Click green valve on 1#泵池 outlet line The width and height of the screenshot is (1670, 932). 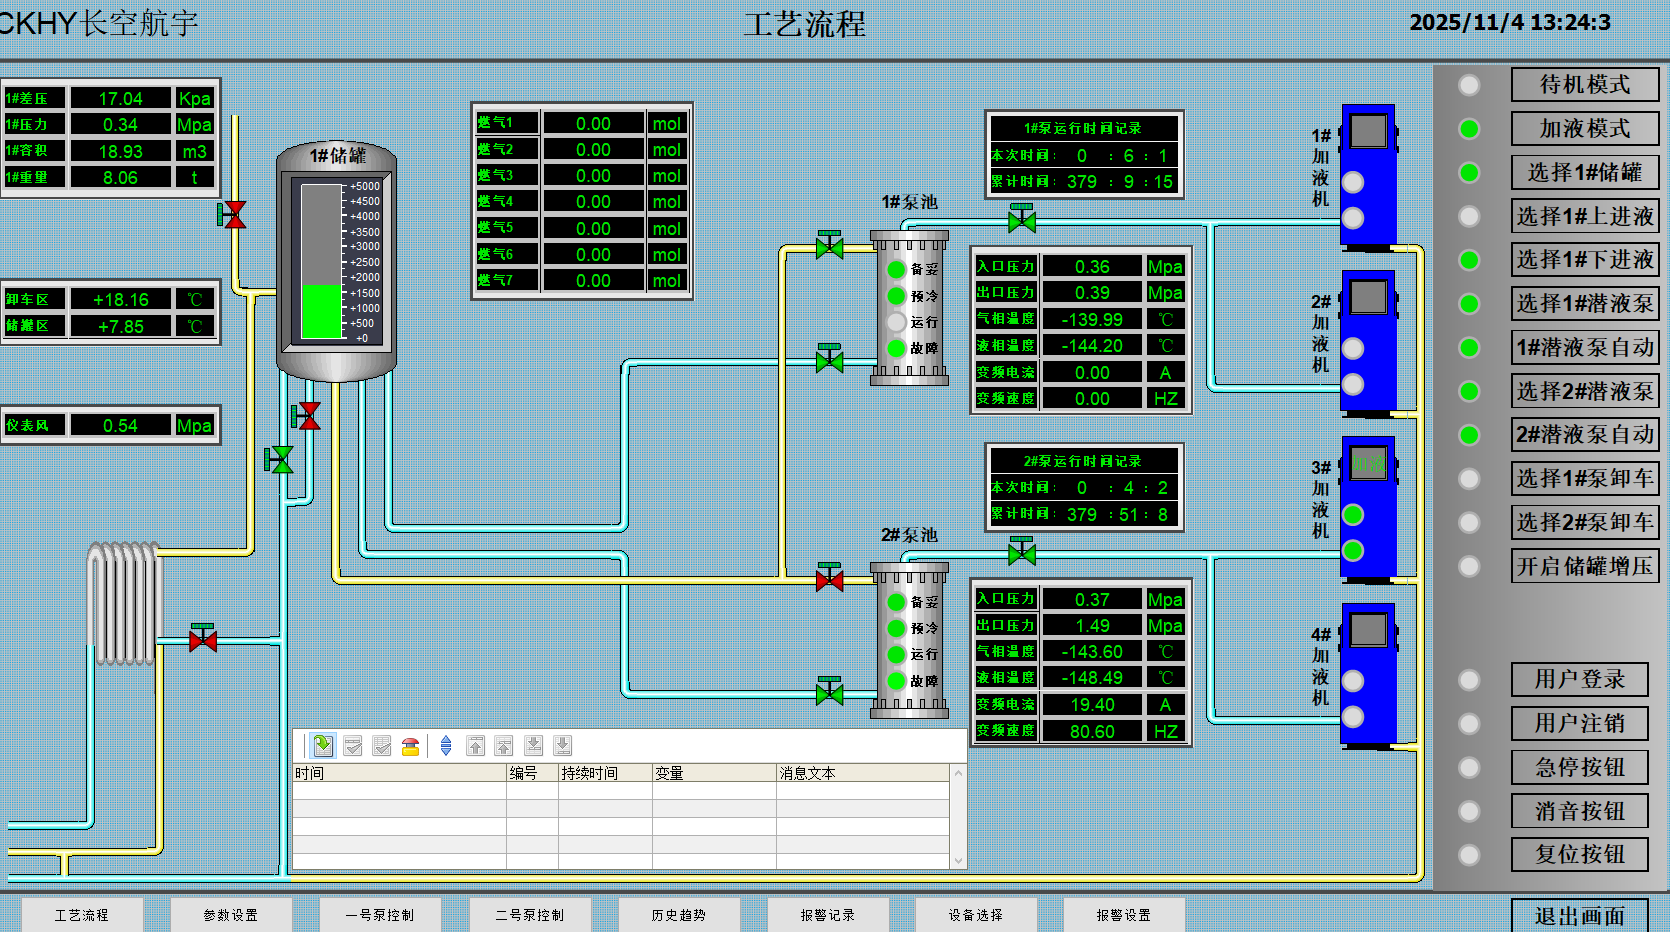(1021, 219)
